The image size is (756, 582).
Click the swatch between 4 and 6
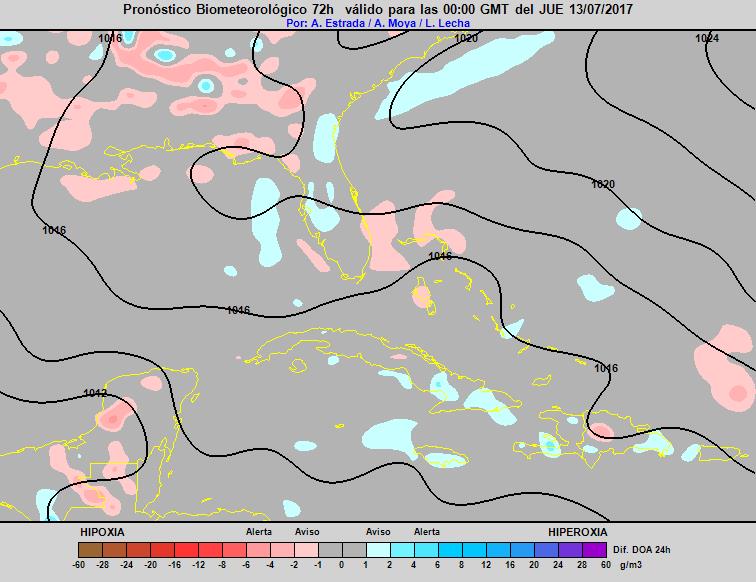(426, 550)
